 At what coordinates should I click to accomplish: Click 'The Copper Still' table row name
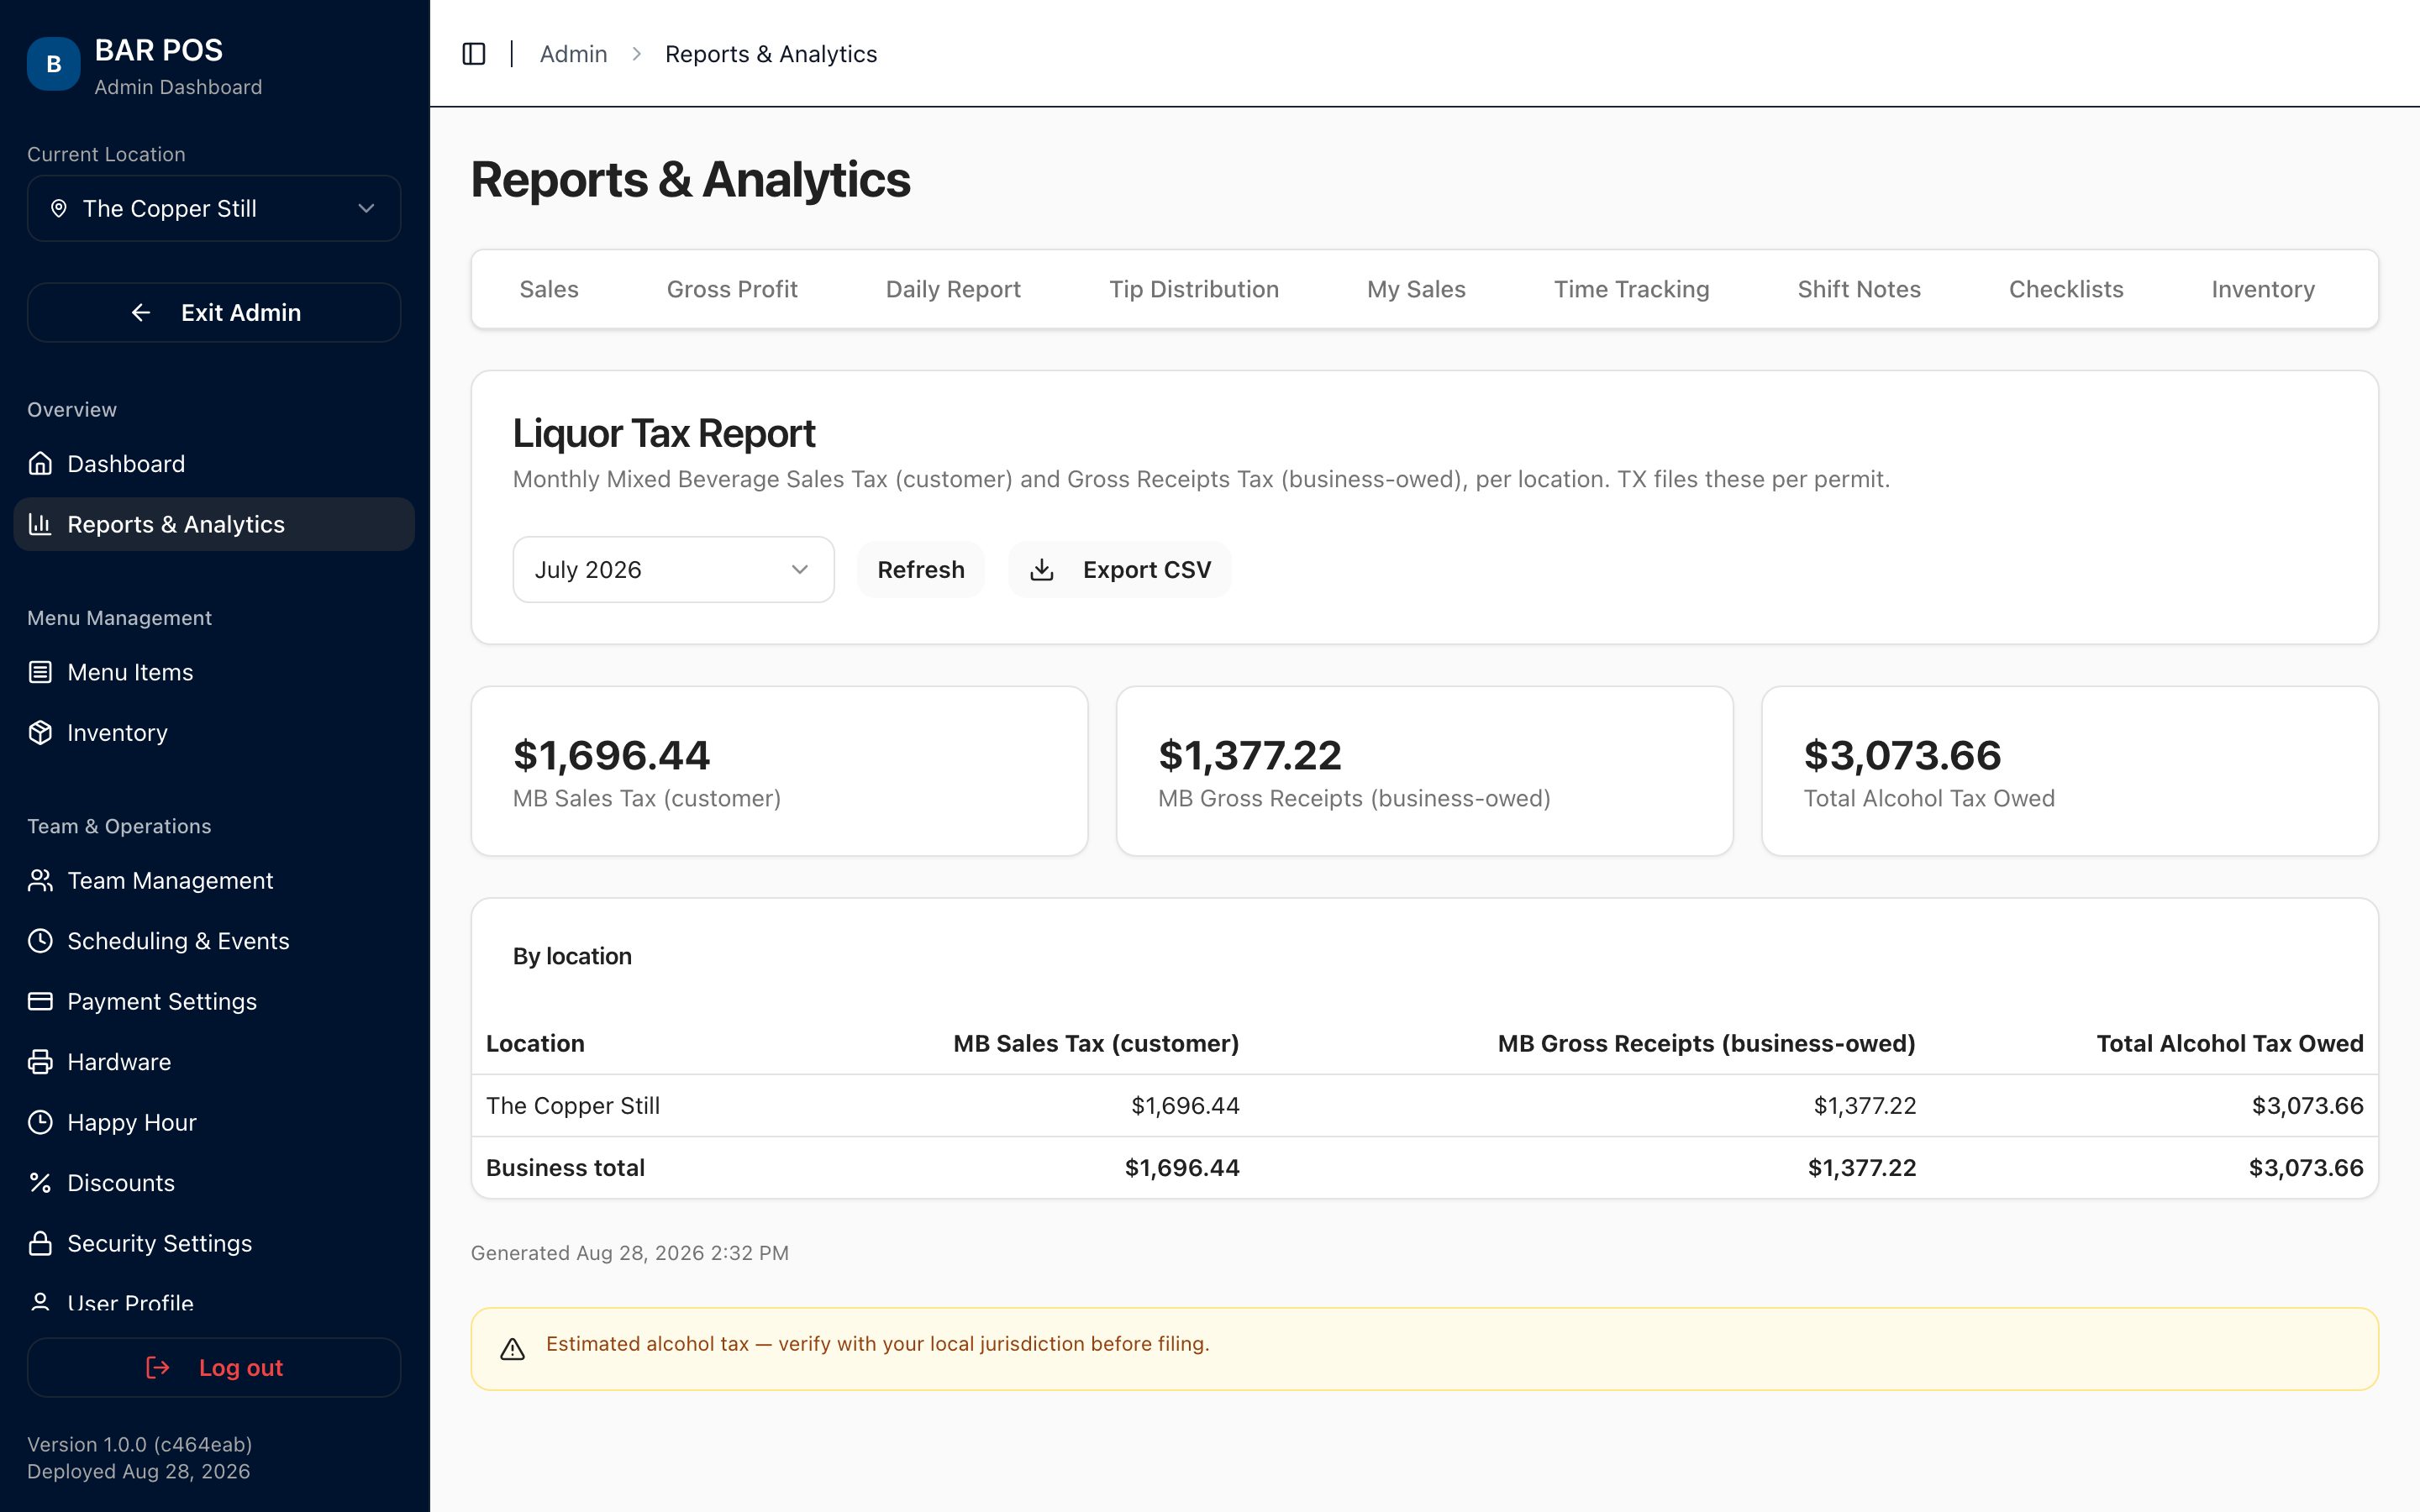pyautogui.click(x=573, y=1105)
